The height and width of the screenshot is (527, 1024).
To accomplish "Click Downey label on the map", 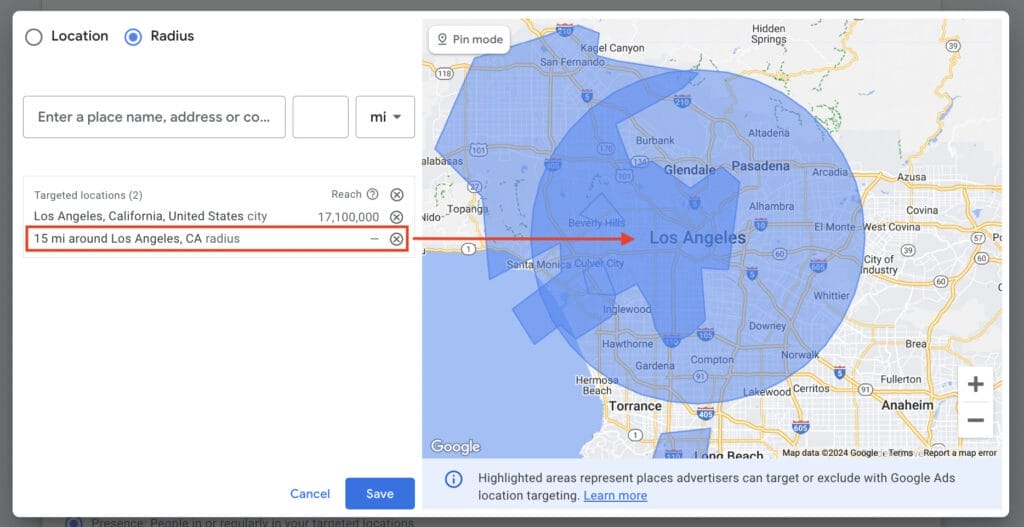I will [x=768, y=326].
